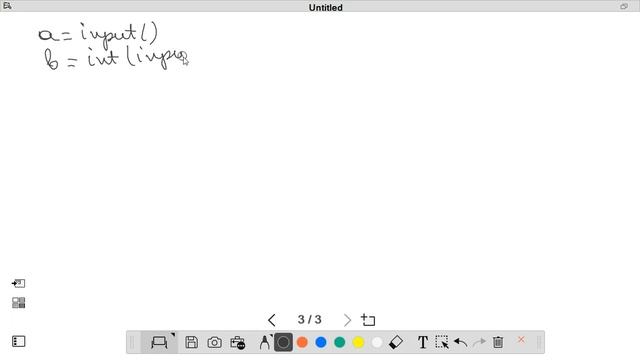Viewport: 640px width, 360px height.
Task: Add a new page
Action: 368,320
